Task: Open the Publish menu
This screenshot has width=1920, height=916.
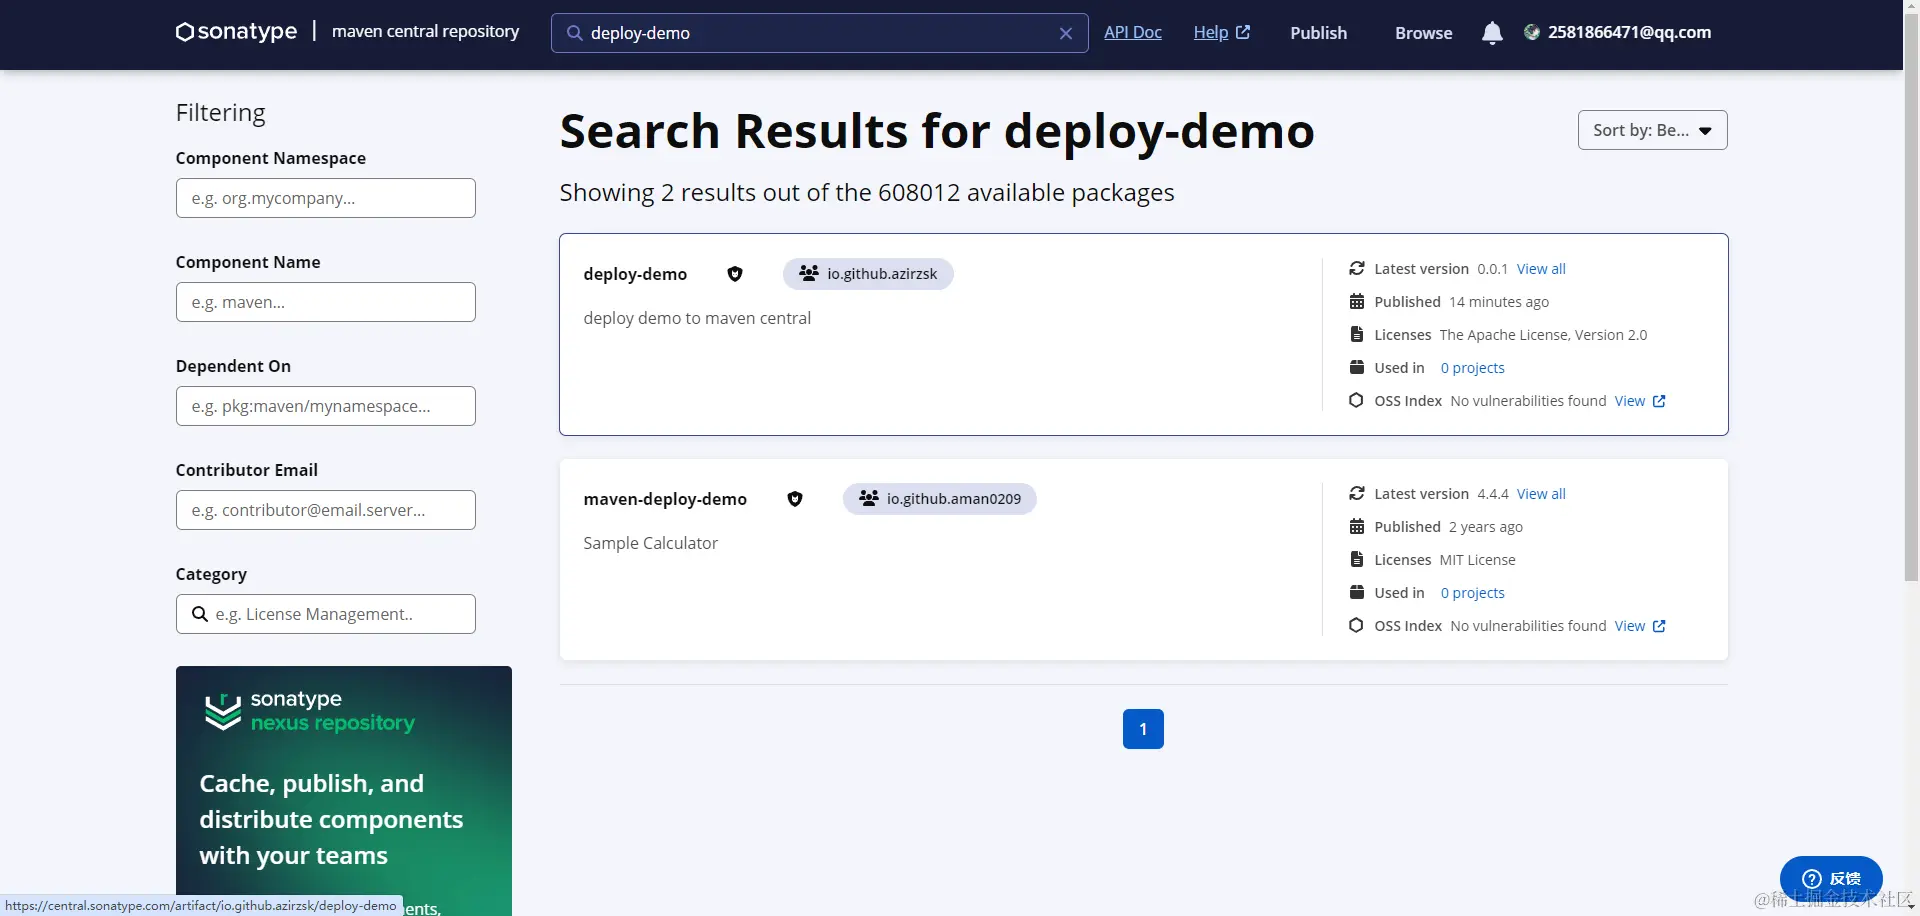Action: (x=1318, y=33)
